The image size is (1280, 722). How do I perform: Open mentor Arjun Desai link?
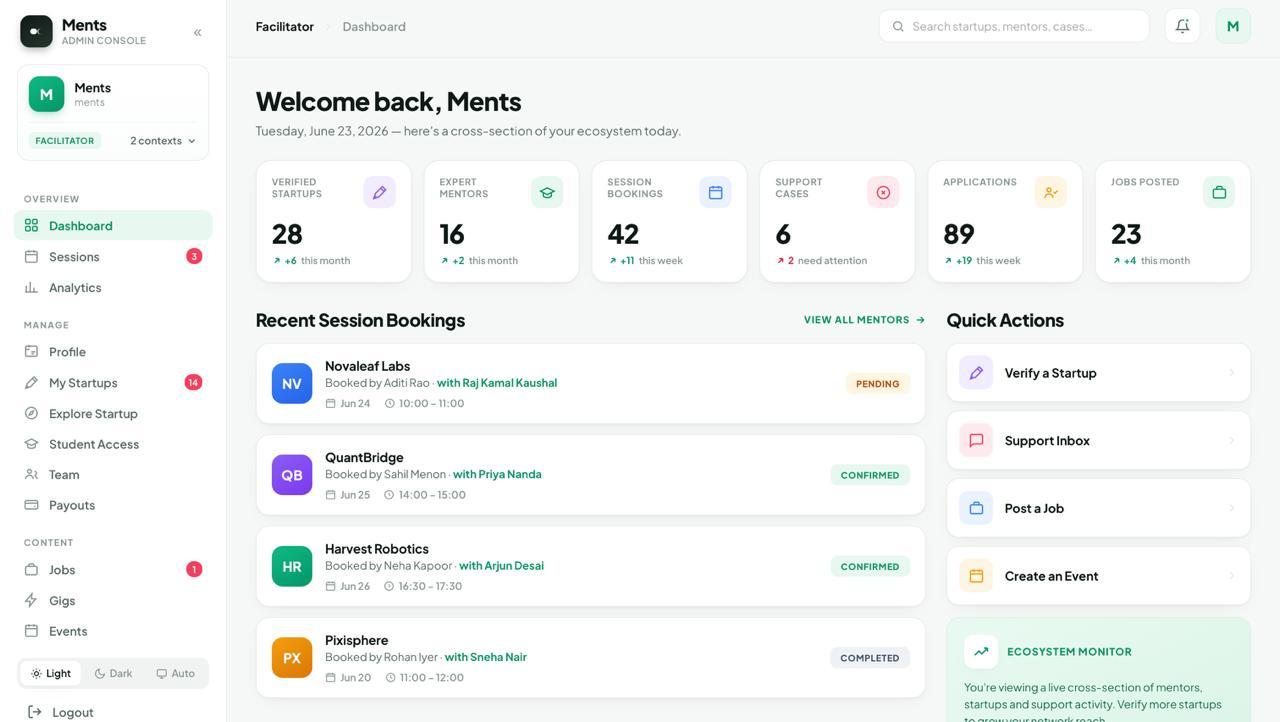click(501, 565)
